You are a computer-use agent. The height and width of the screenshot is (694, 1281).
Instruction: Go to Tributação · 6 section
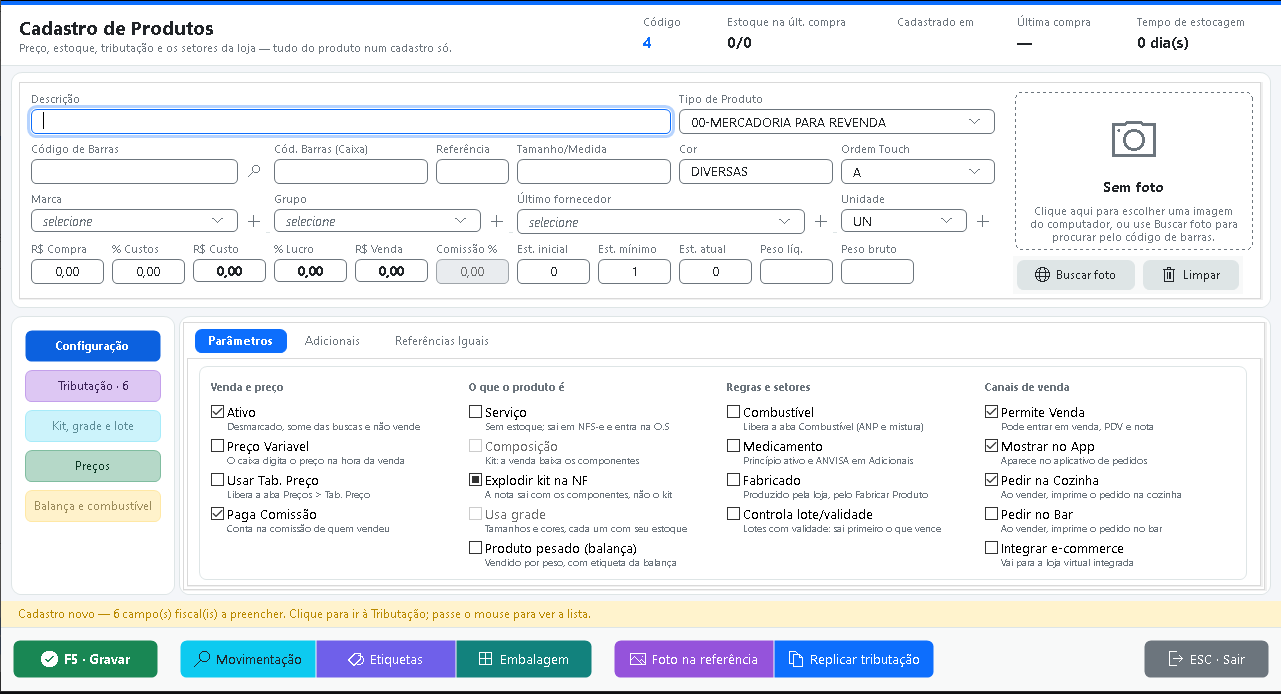pyautogui.click(x=93, y=386)
